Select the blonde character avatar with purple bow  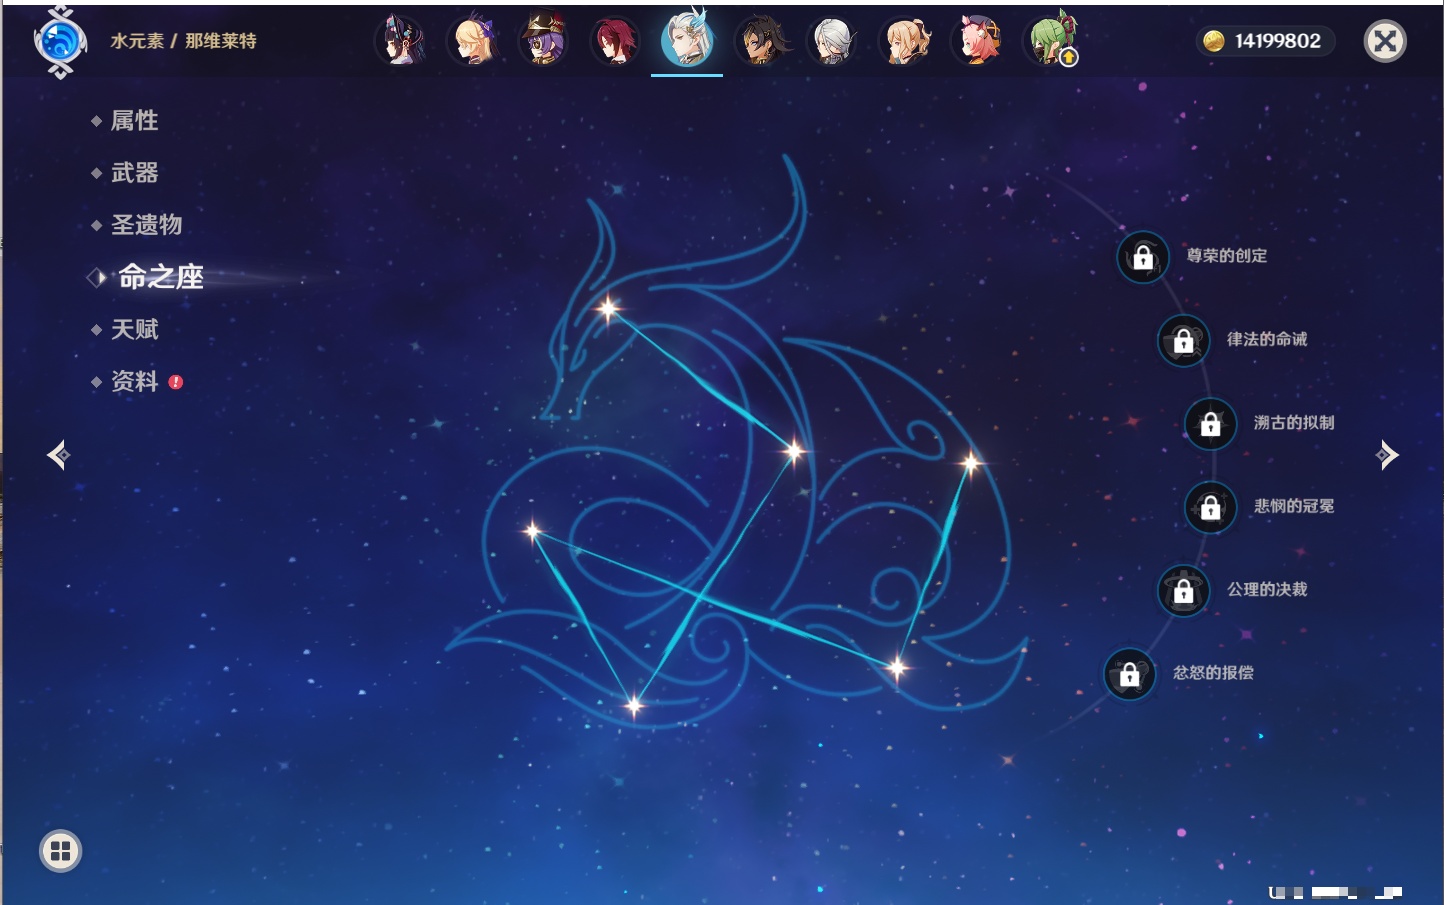[472, 41]
